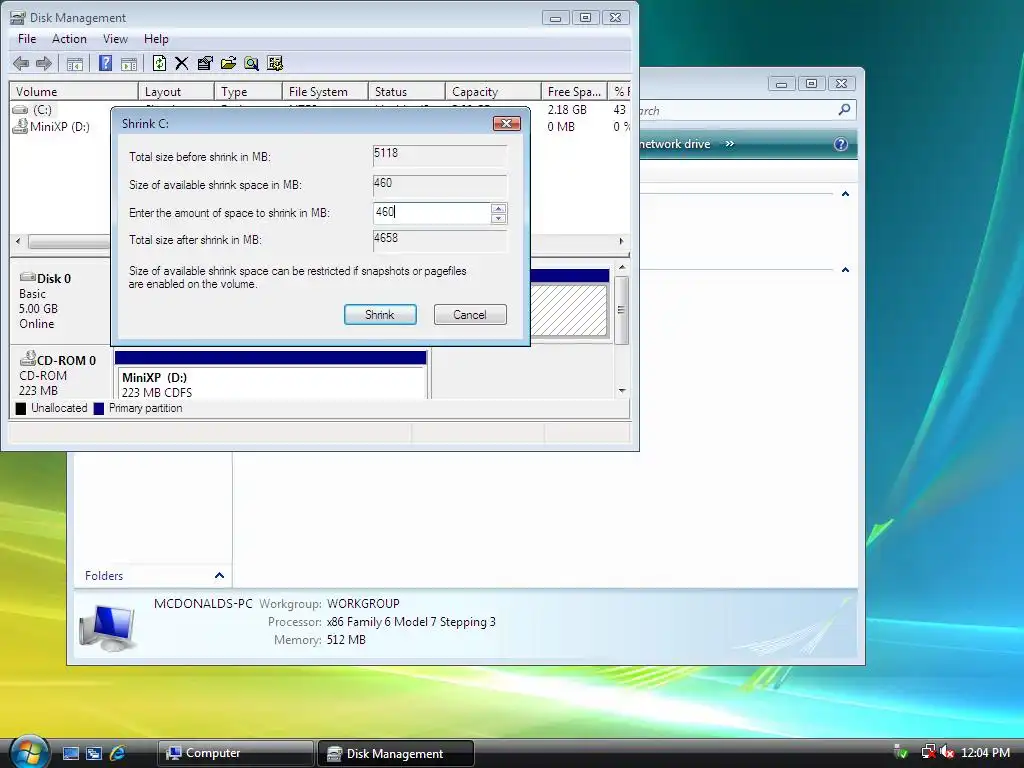
Task: Open the View menu
Action: click(115, 39)
